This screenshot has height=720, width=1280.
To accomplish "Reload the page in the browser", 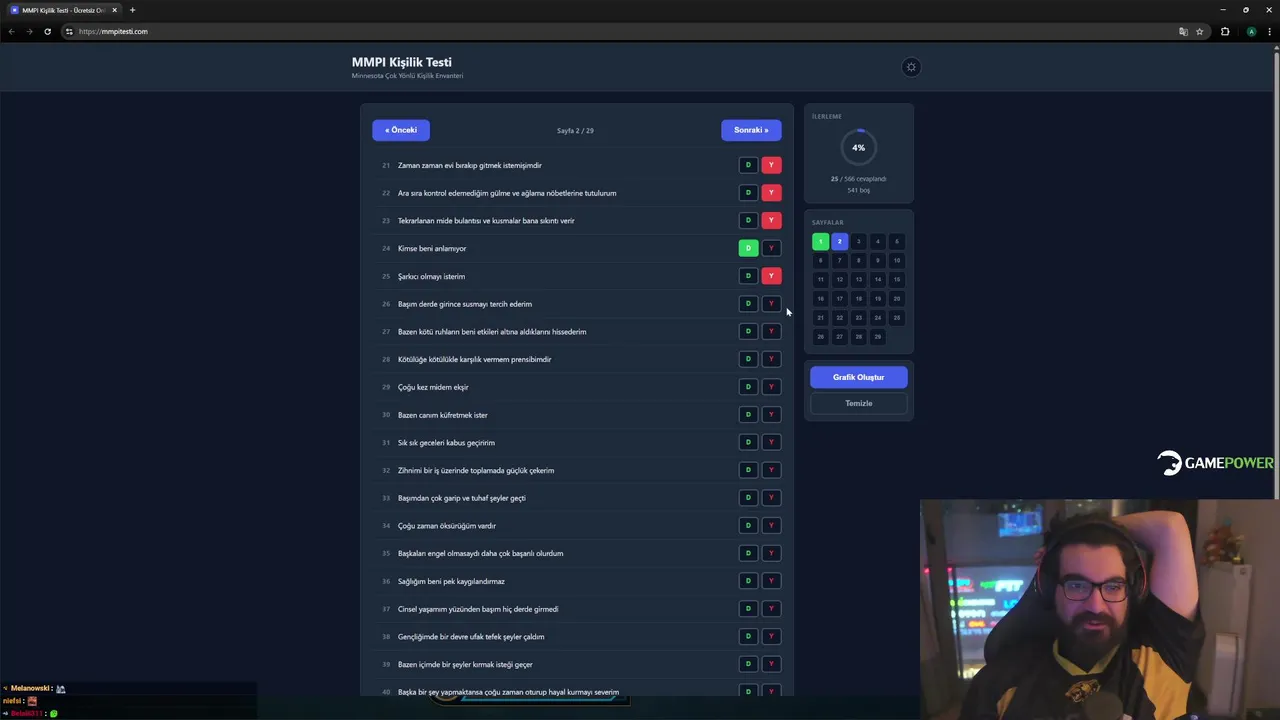I will tap(47, 31).
